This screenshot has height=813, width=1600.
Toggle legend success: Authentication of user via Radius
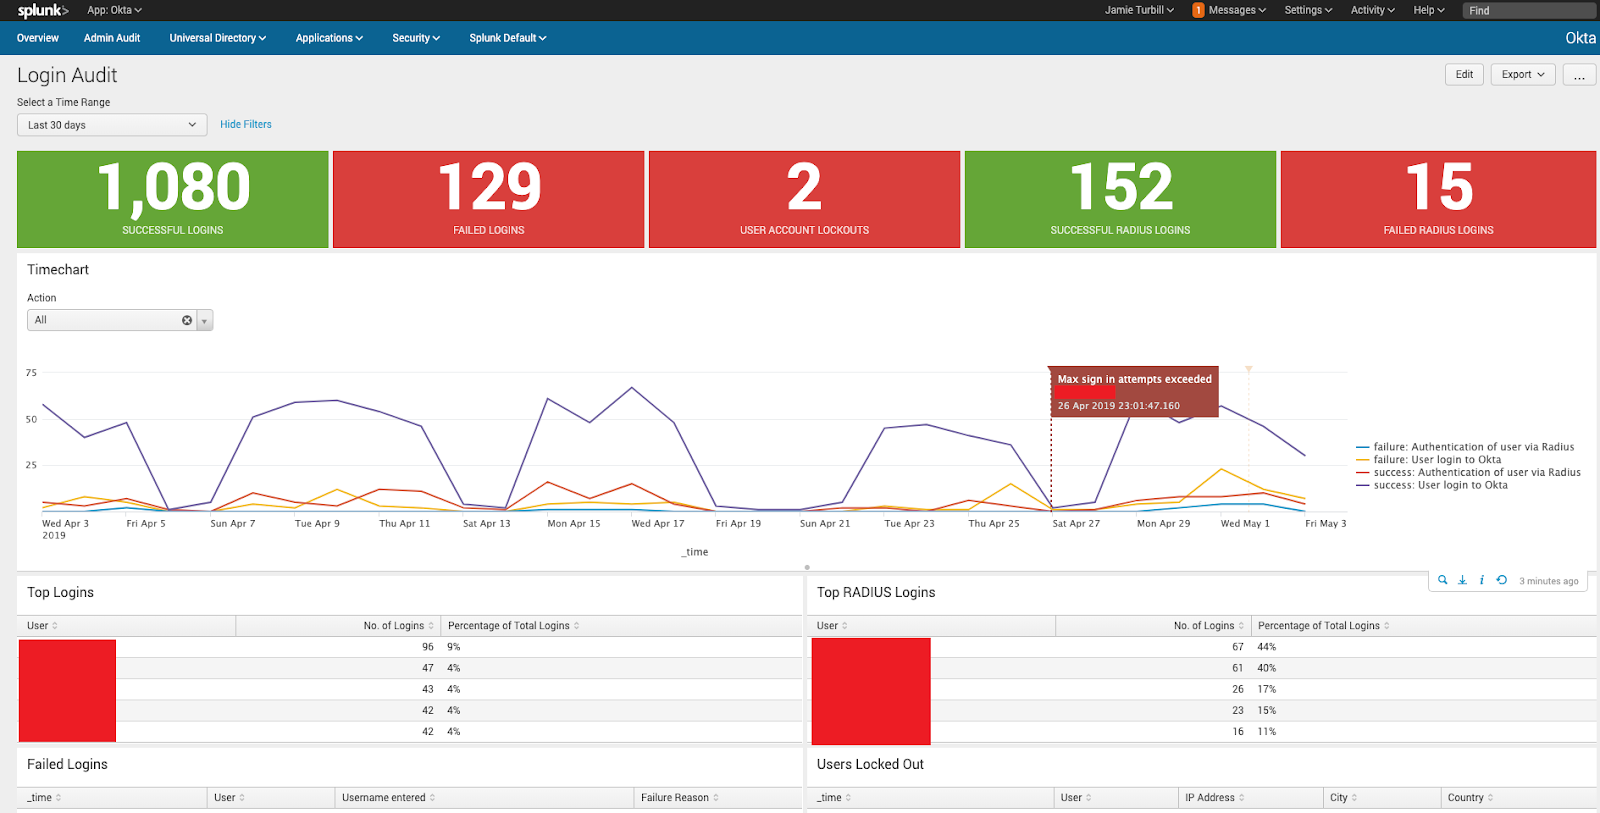click(x=1468, y=472)
